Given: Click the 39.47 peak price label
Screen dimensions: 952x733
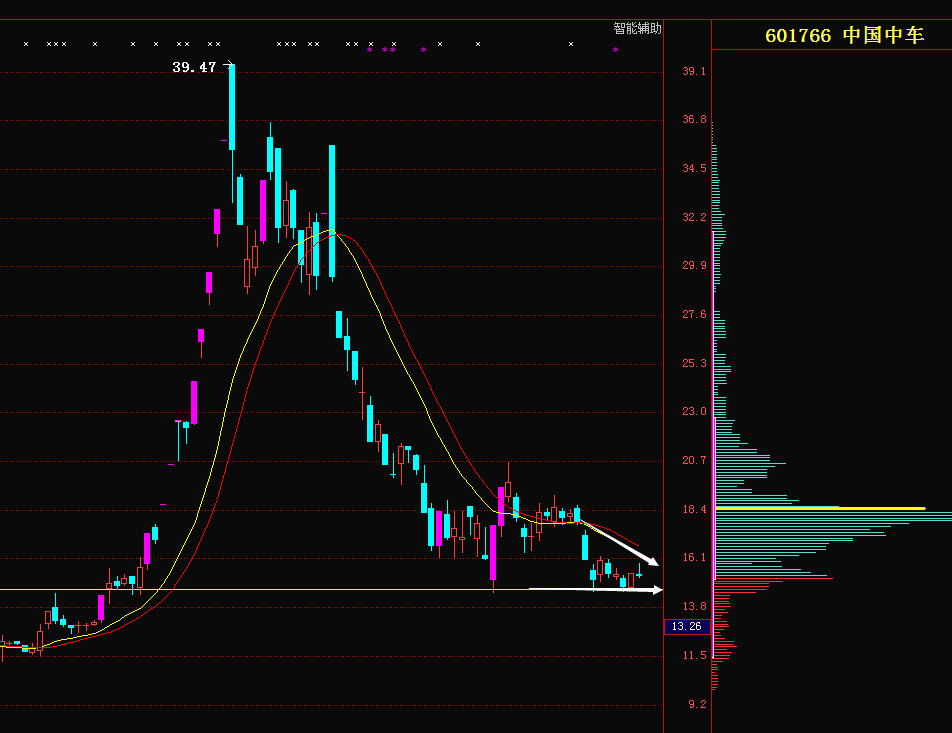Looking at the screenshot, I should click(194, 67).
